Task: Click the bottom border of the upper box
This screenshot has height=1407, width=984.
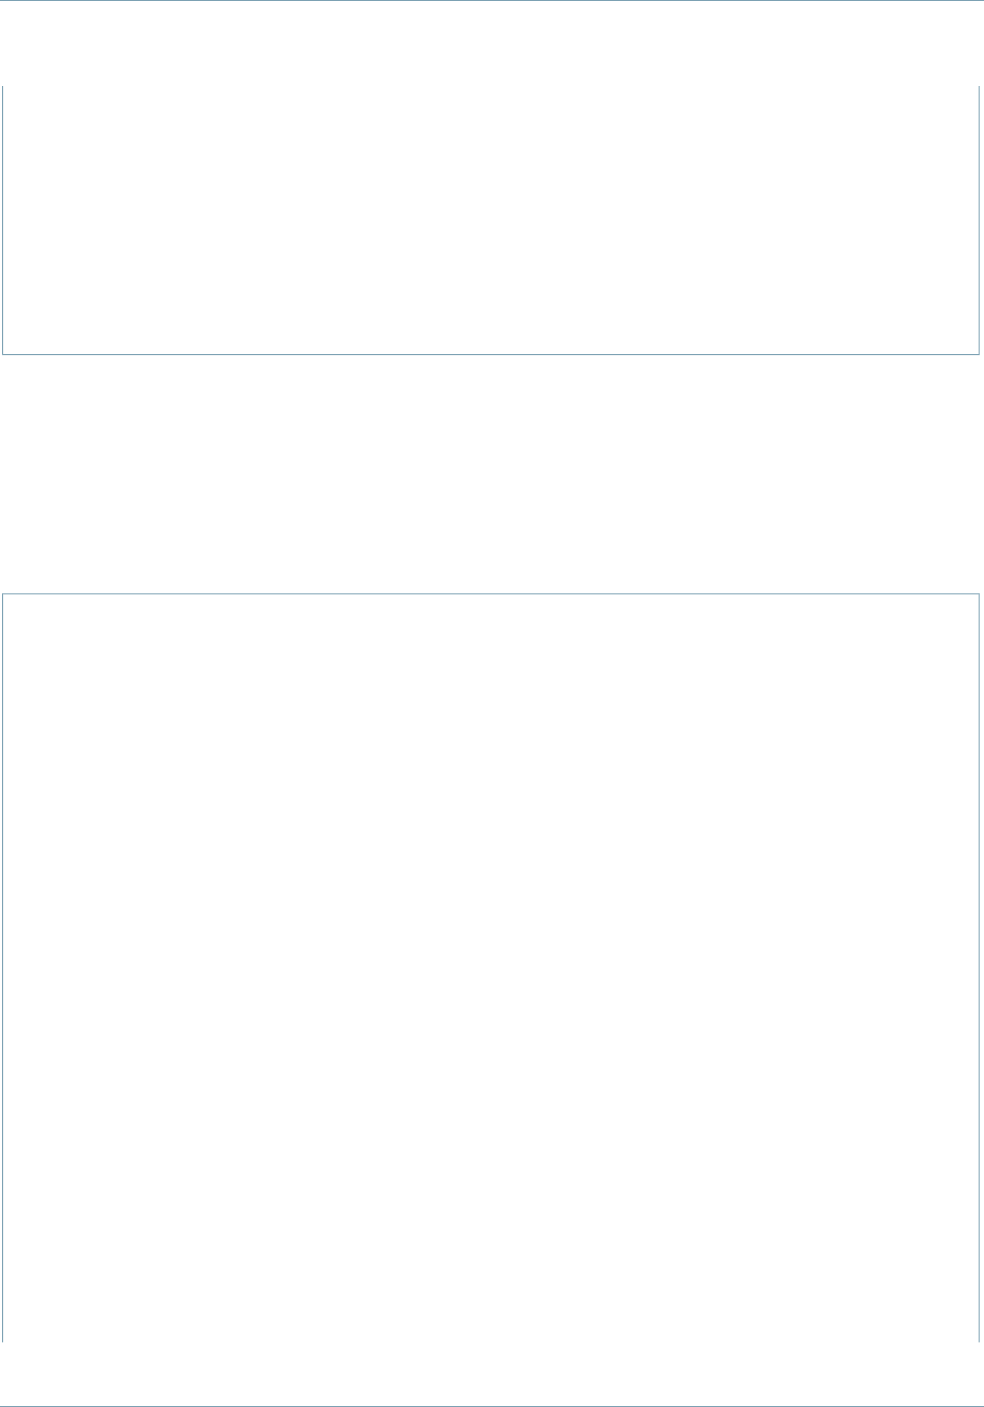Action: point(491,353)
